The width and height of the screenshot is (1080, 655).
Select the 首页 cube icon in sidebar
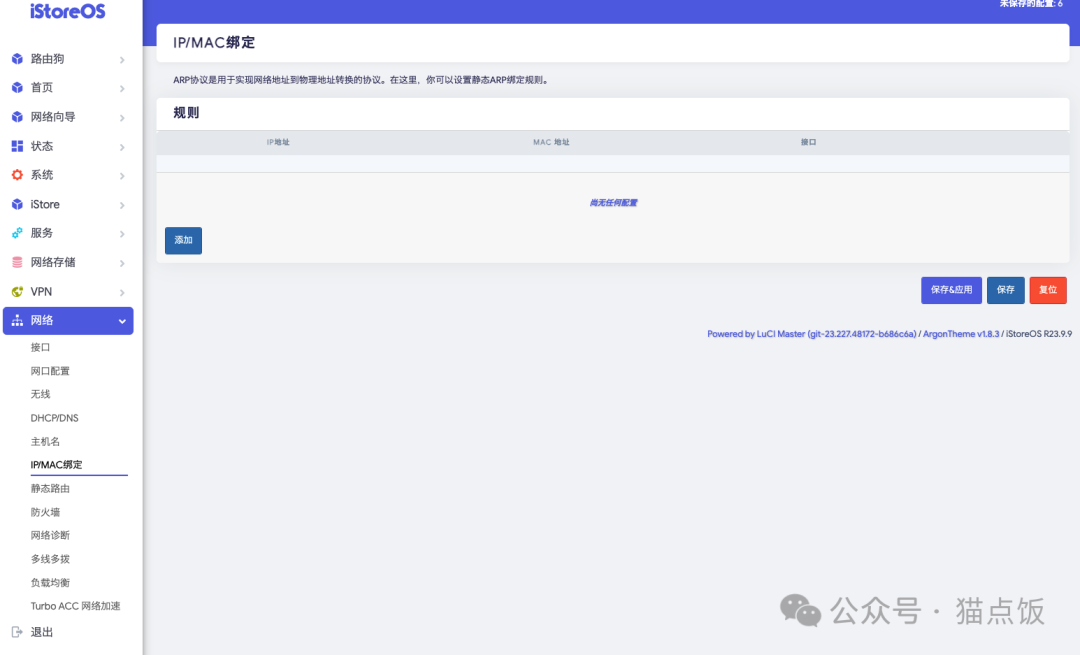pos(16,87)
